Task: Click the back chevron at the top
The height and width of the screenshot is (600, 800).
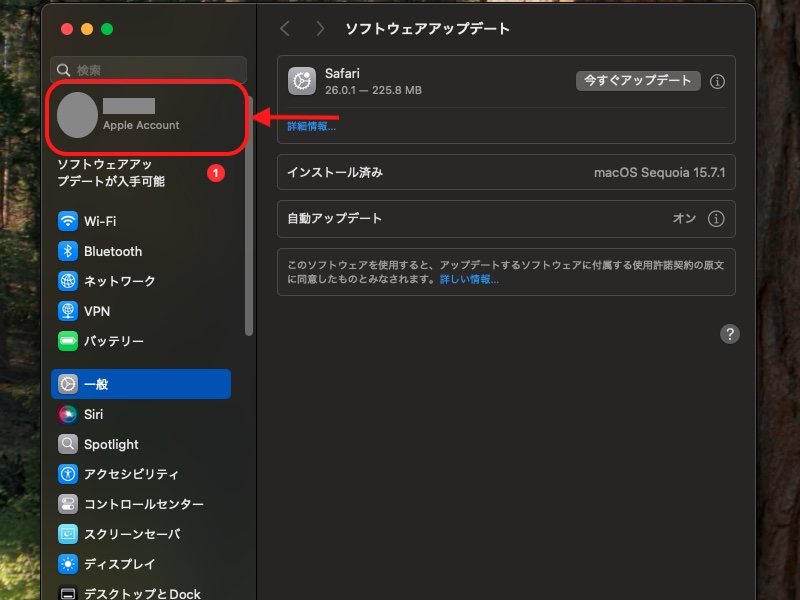Action: click(285, 29)
